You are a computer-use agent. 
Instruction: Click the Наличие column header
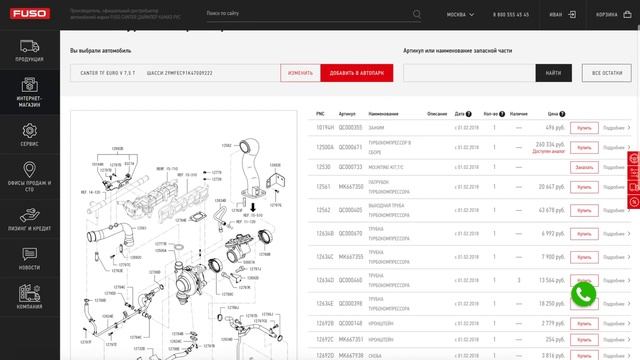(x=519, y=114)
